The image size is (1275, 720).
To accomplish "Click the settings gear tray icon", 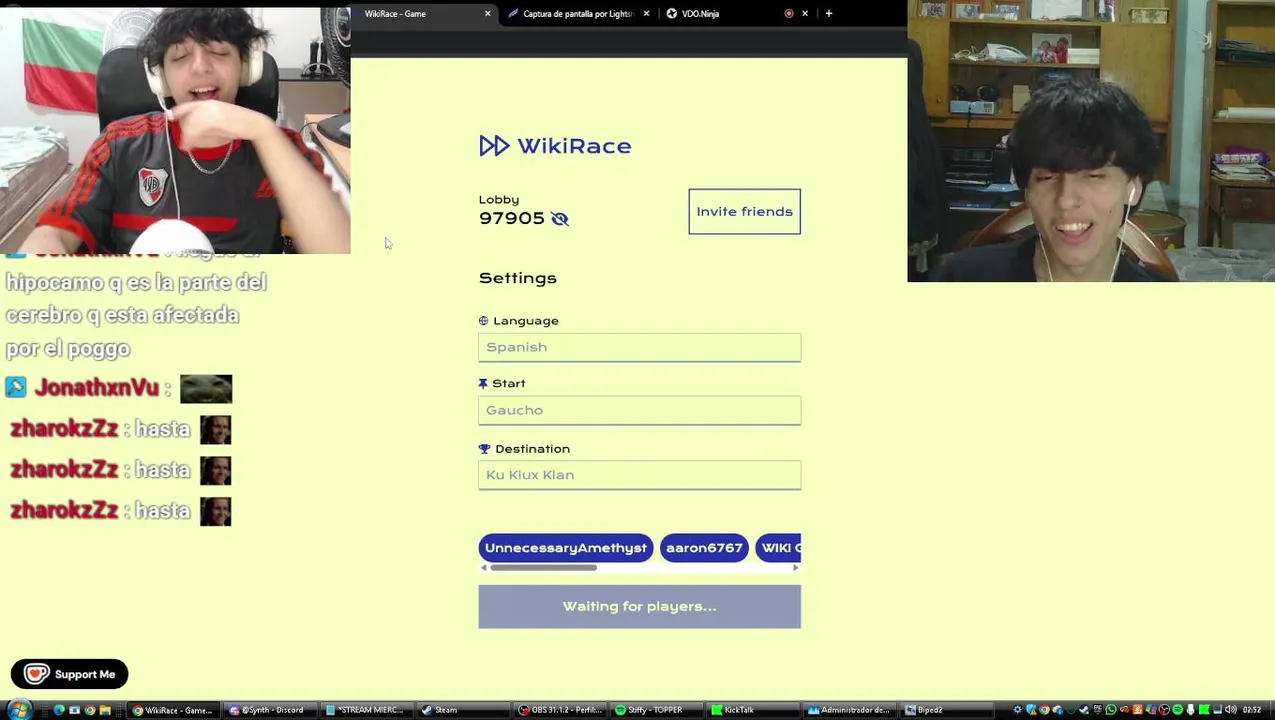I will (1018, 710).
